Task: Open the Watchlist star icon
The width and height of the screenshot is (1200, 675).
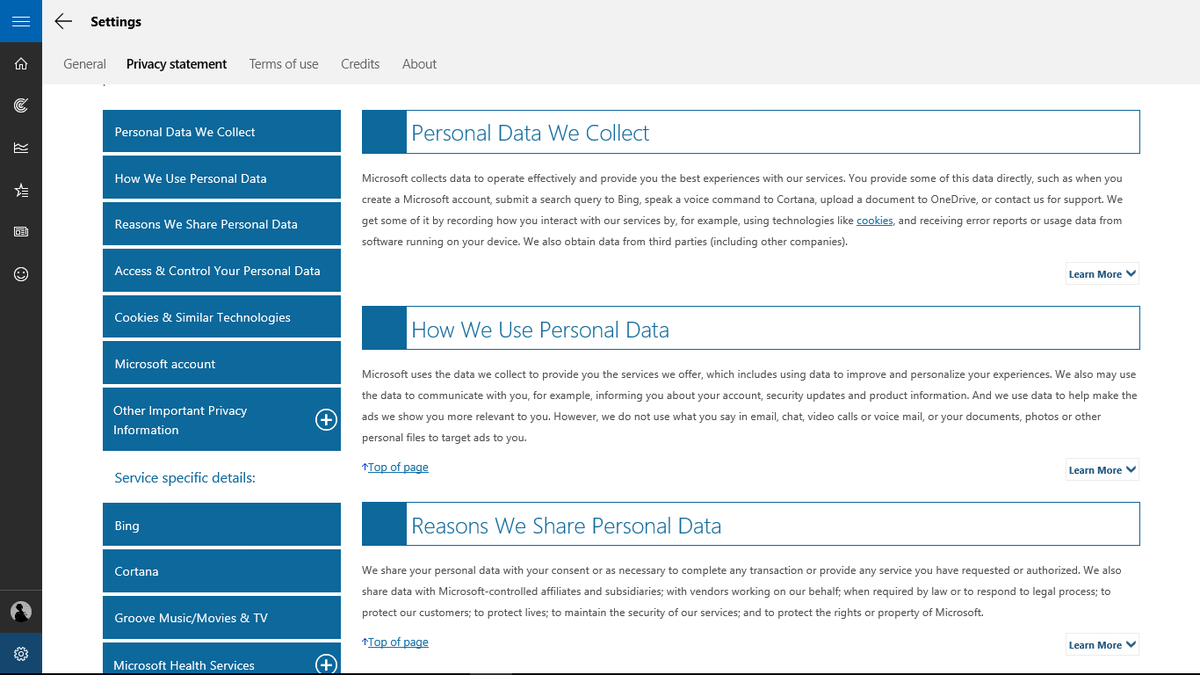Action: [20, 189]
